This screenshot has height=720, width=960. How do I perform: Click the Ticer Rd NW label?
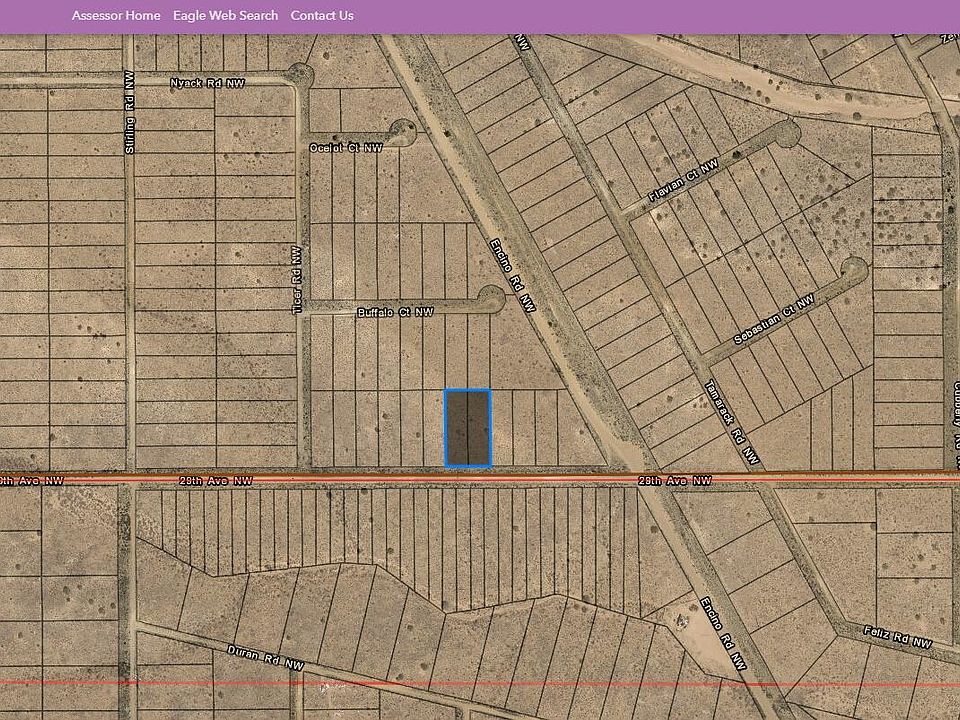coord(297,280)
